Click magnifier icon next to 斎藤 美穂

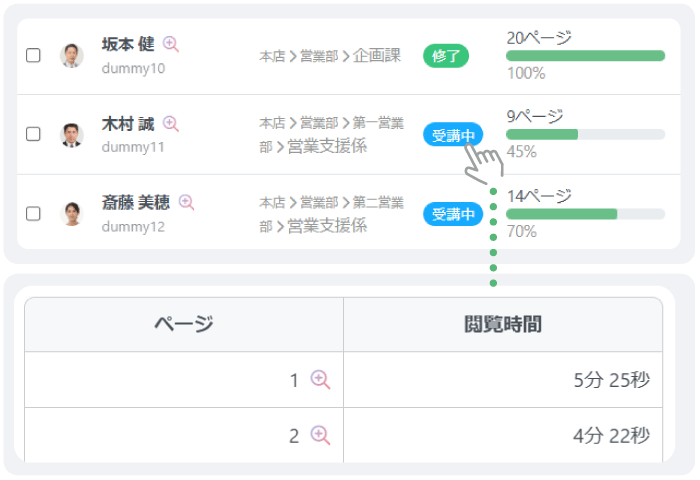click(x=186, y=202)
